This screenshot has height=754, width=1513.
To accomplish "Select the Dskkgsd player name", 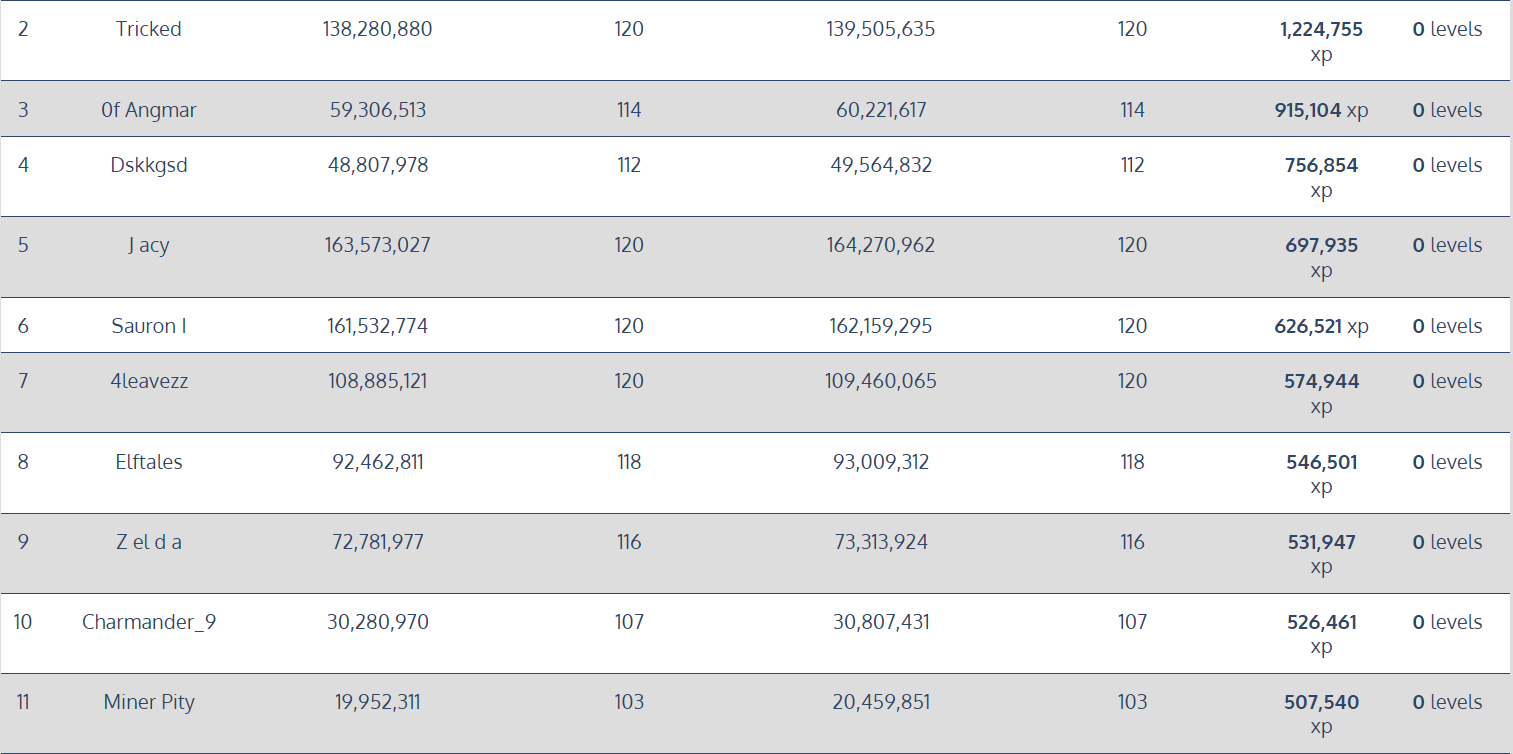I will point(149,165).
